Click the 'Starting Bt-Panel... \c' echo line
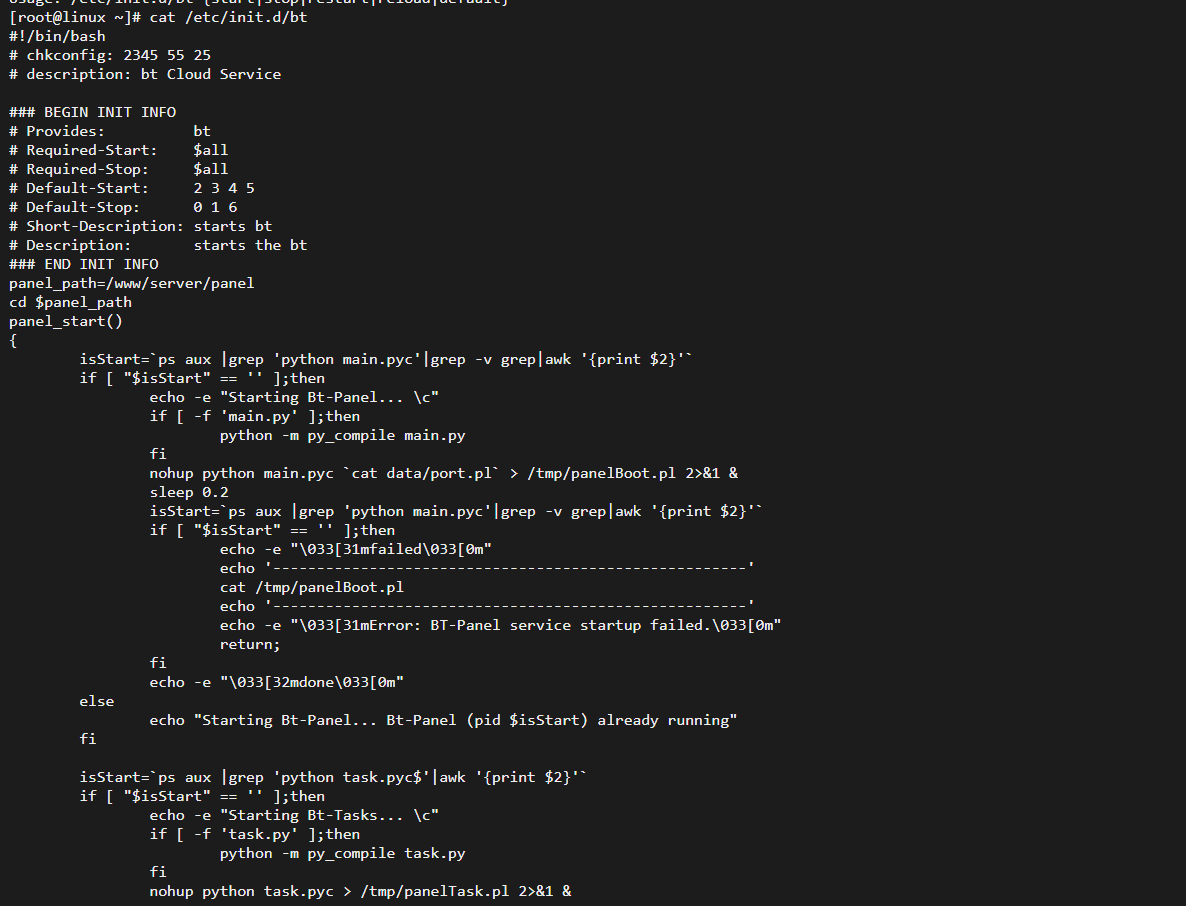 point(294,397)
